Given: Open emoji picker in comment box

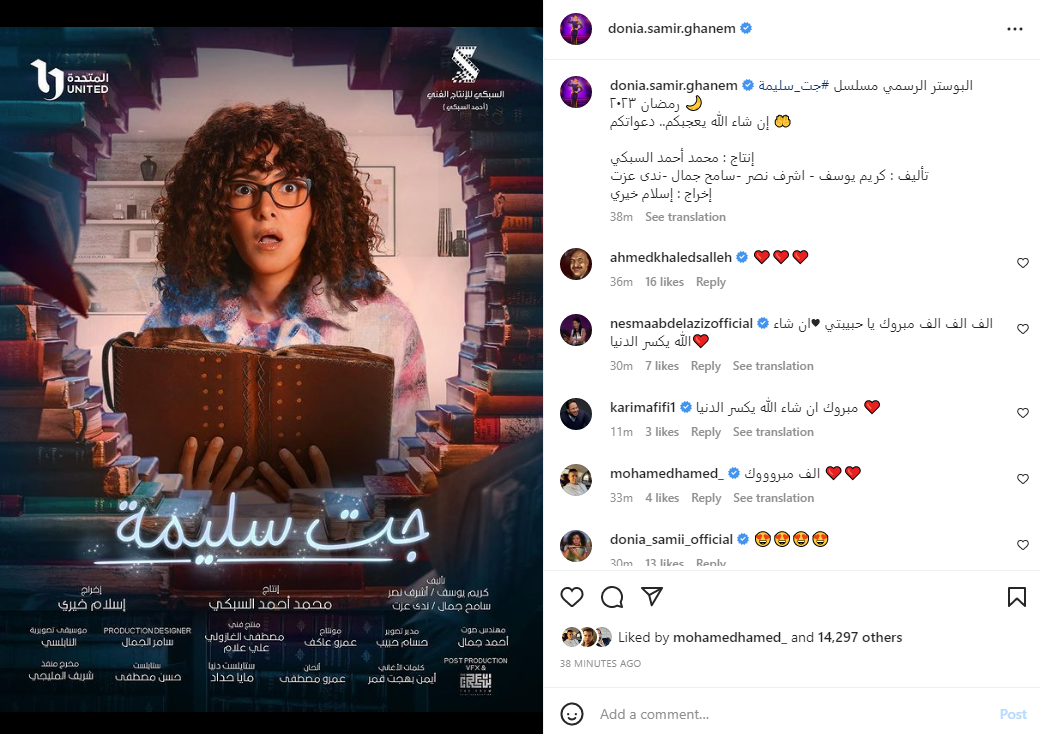Looking at the screenshot, I should point(572,714).
